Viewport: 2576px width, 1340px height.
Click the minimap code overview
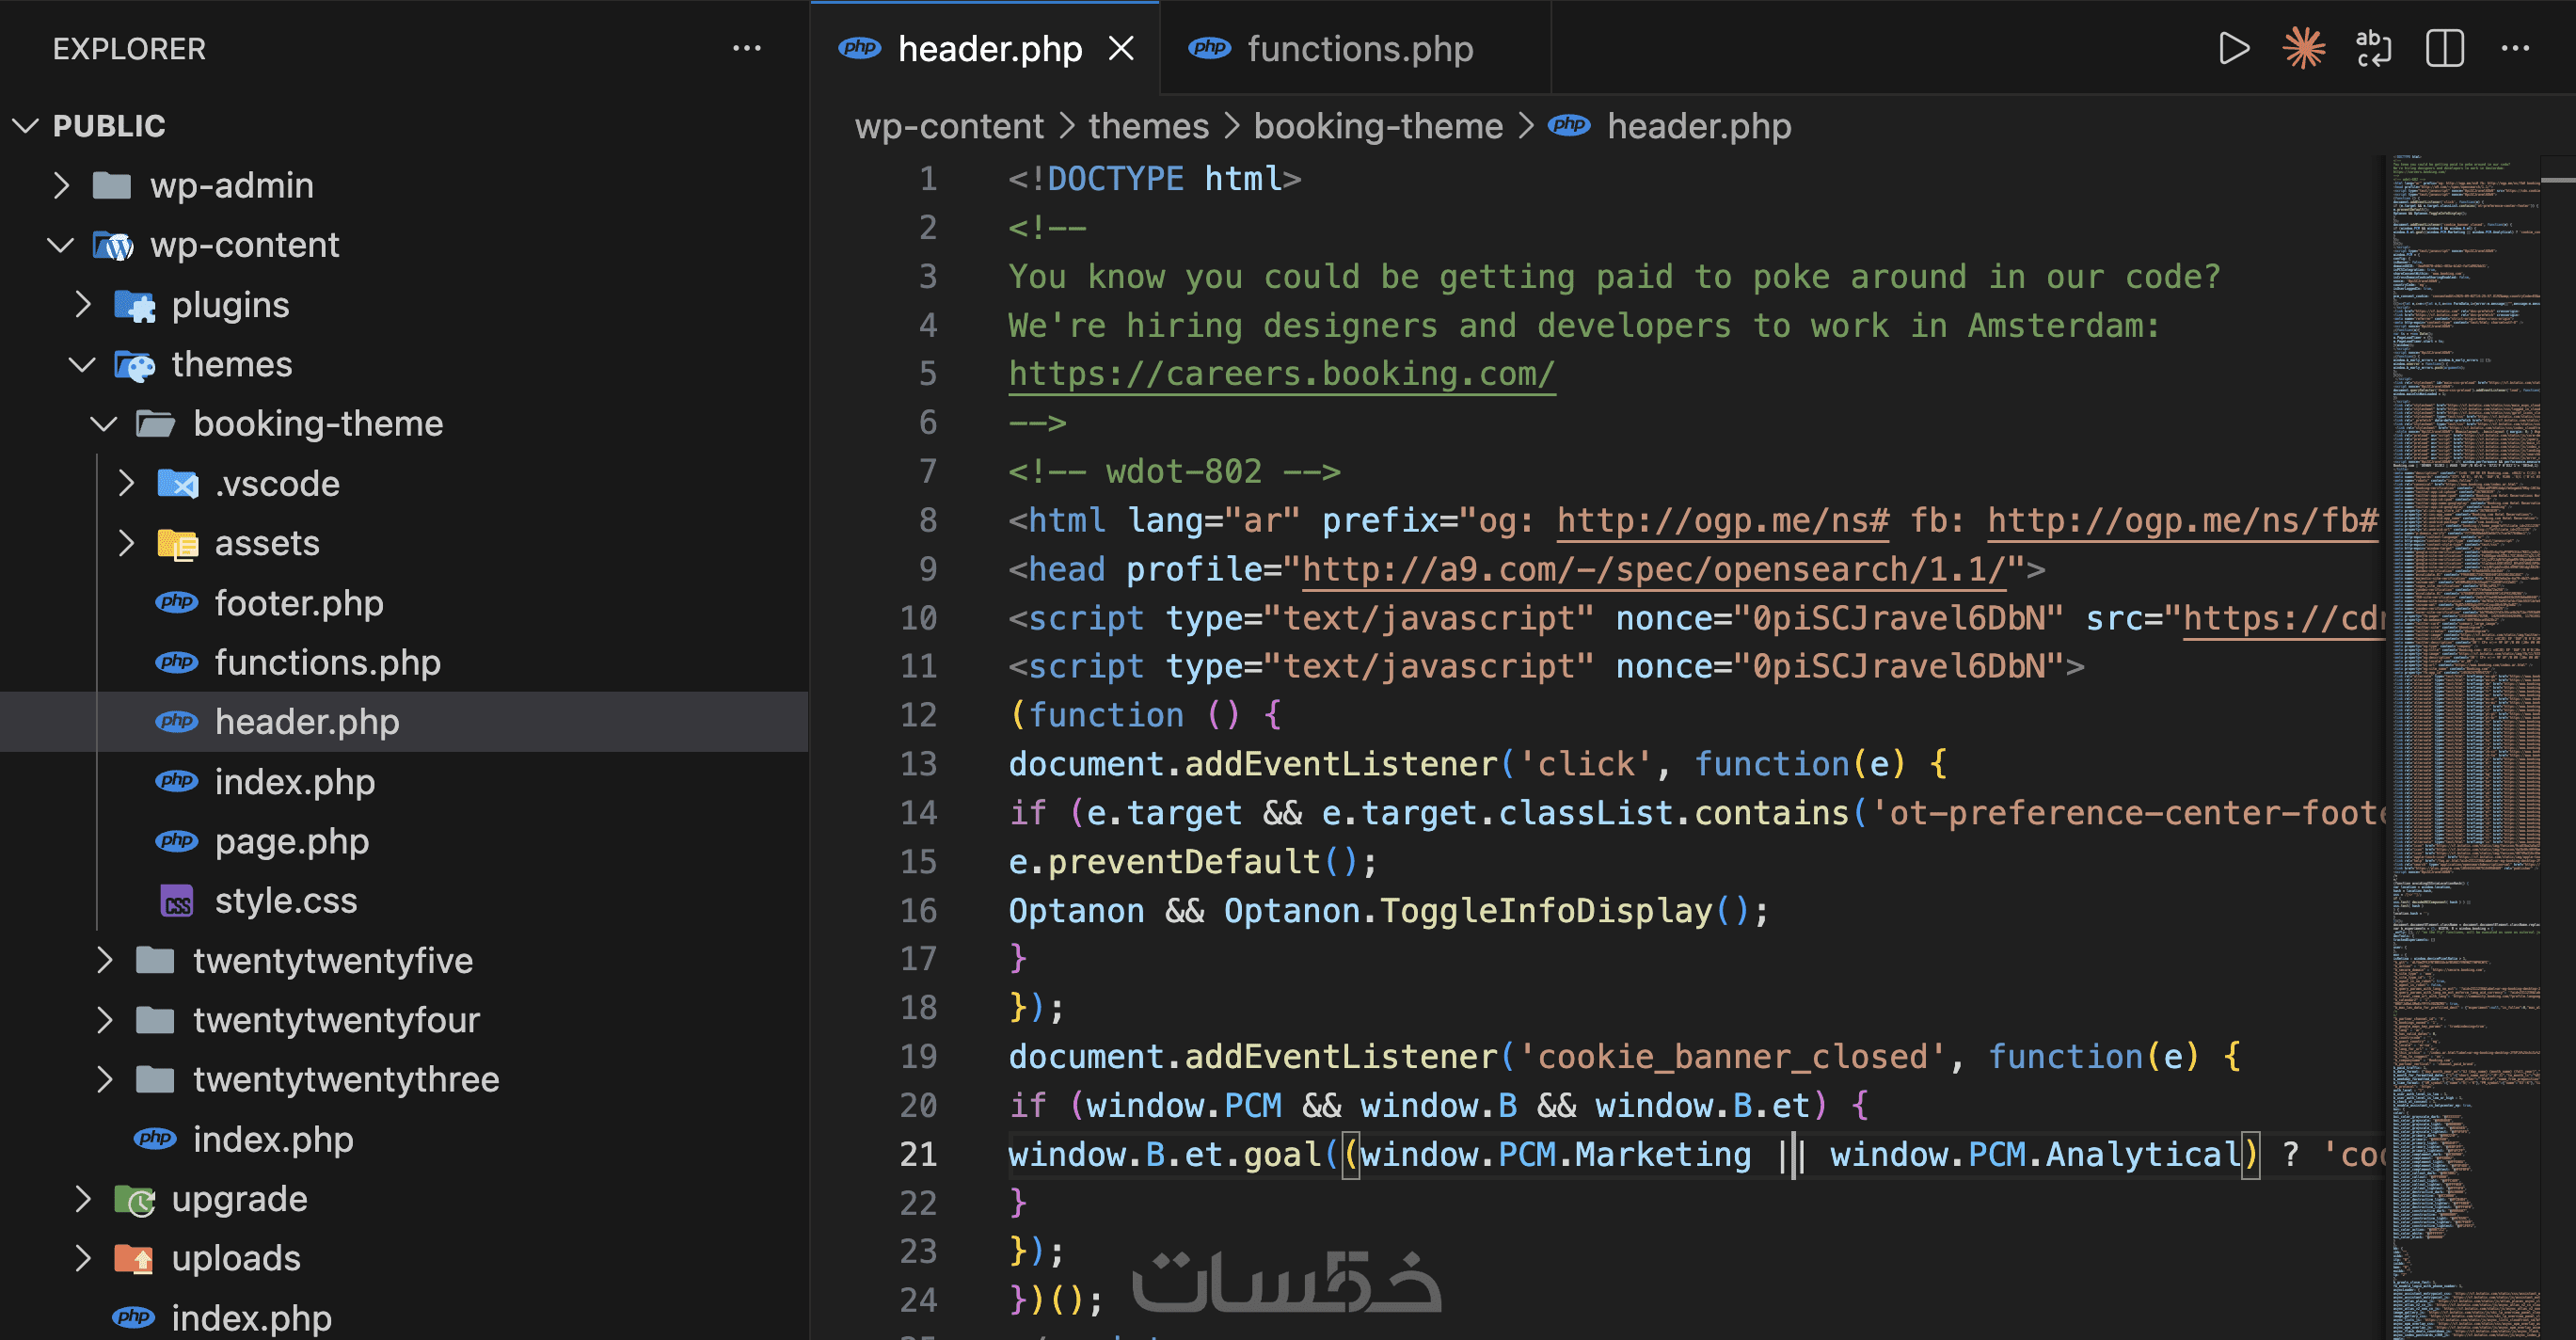point(2465,700)
